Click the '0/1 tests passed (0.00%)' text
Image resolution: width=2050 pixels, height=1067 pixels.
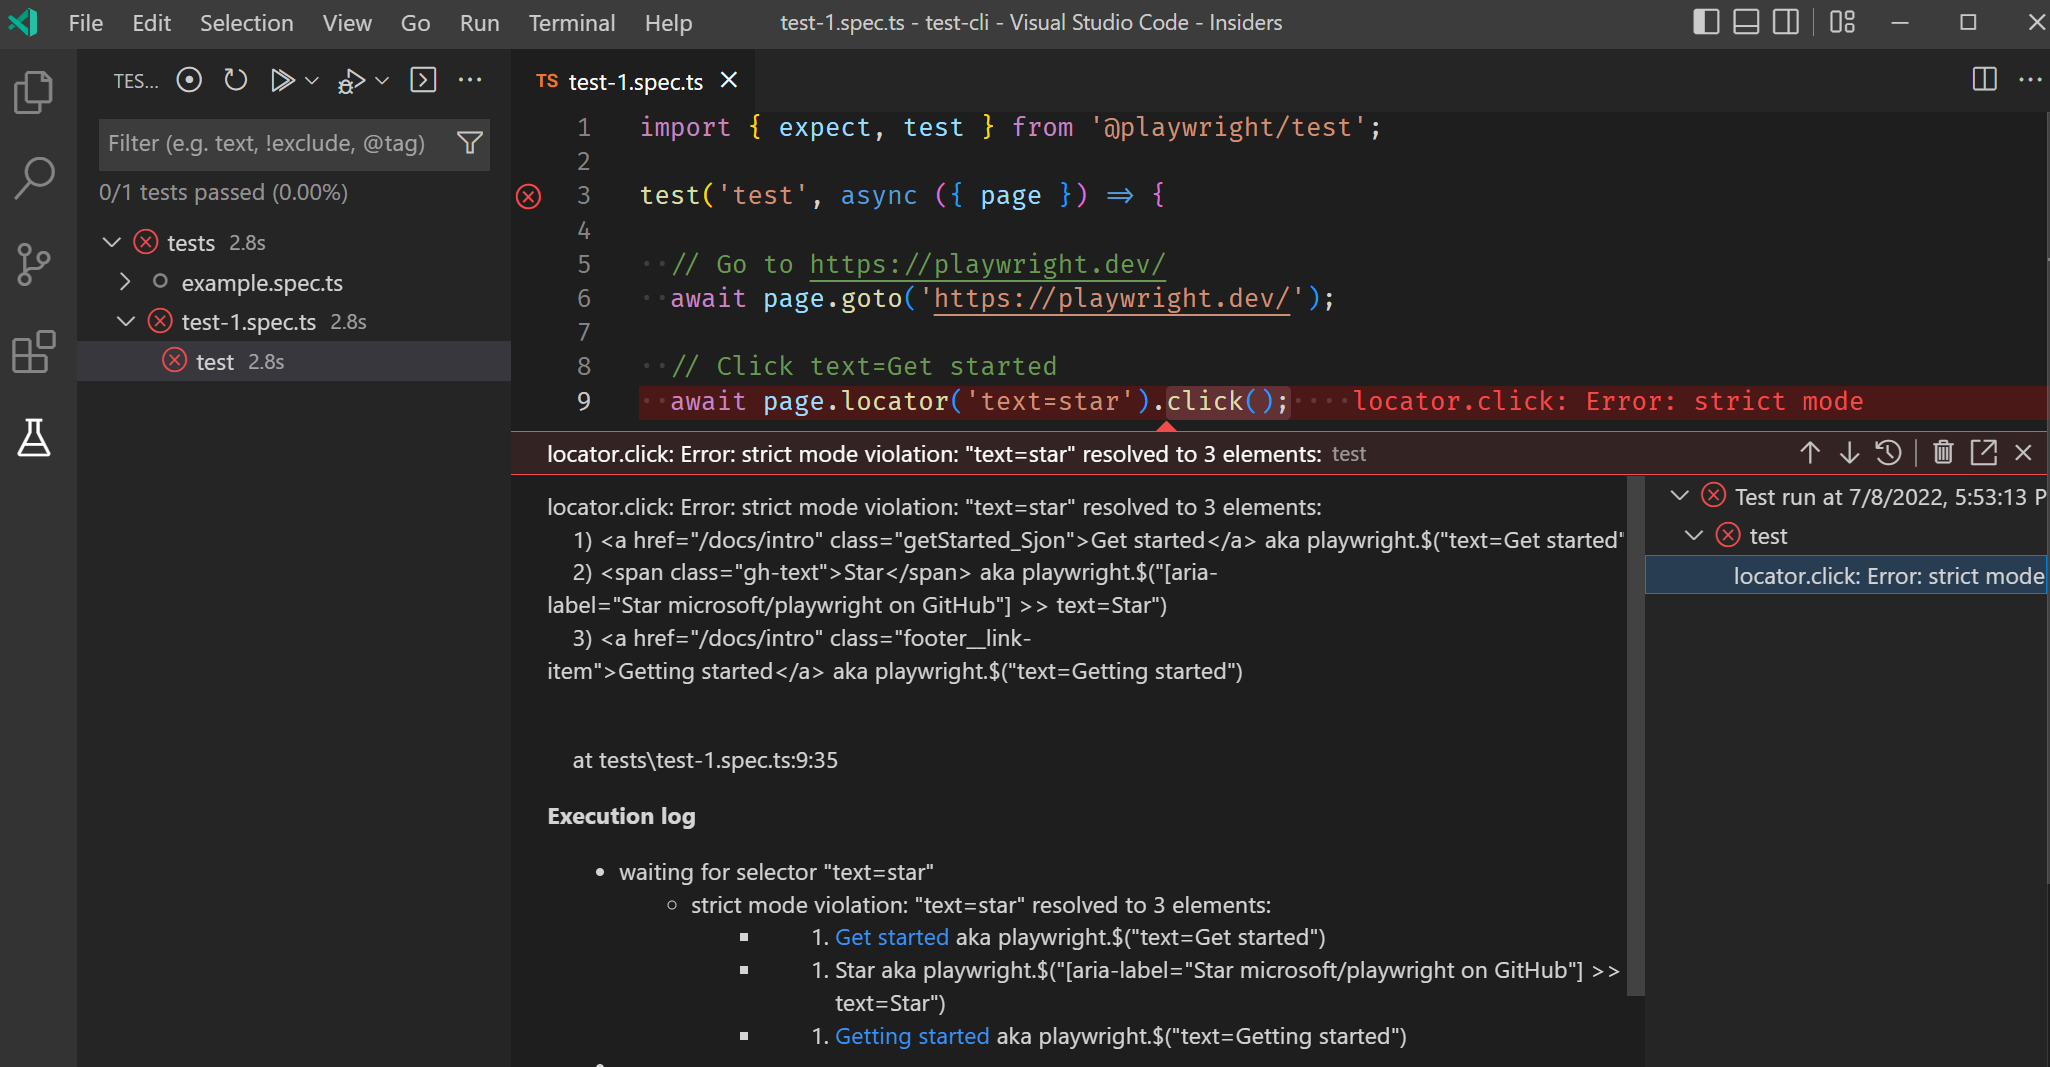(x=223, y=193)
